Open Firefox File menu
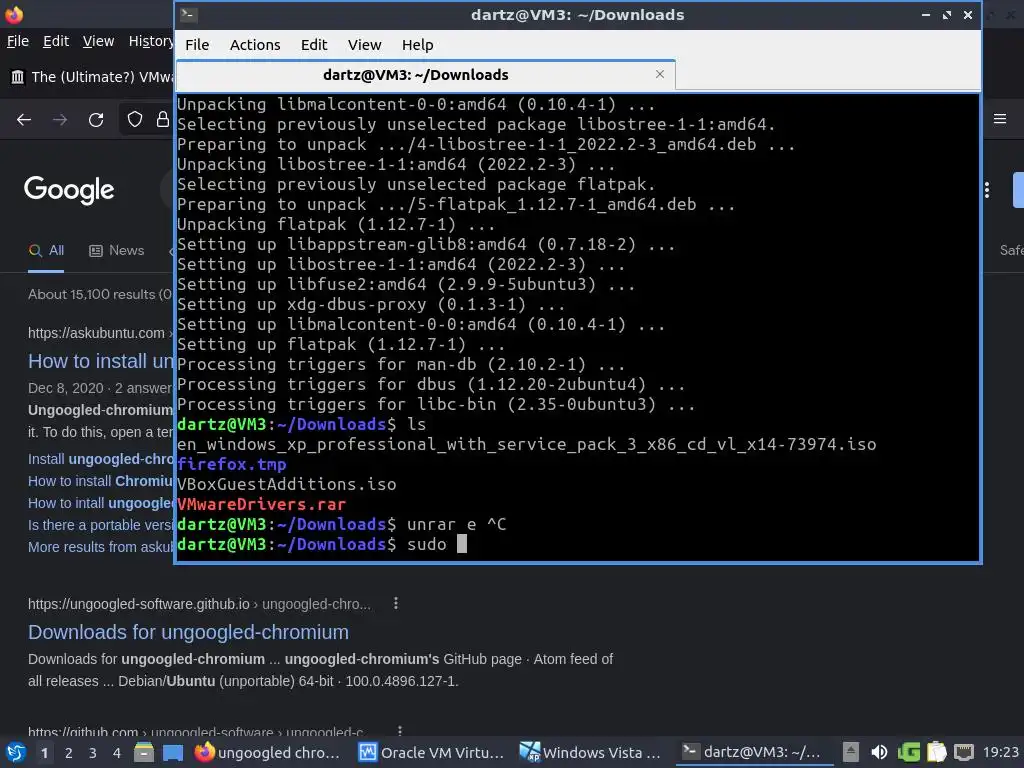 click(18, 40)
